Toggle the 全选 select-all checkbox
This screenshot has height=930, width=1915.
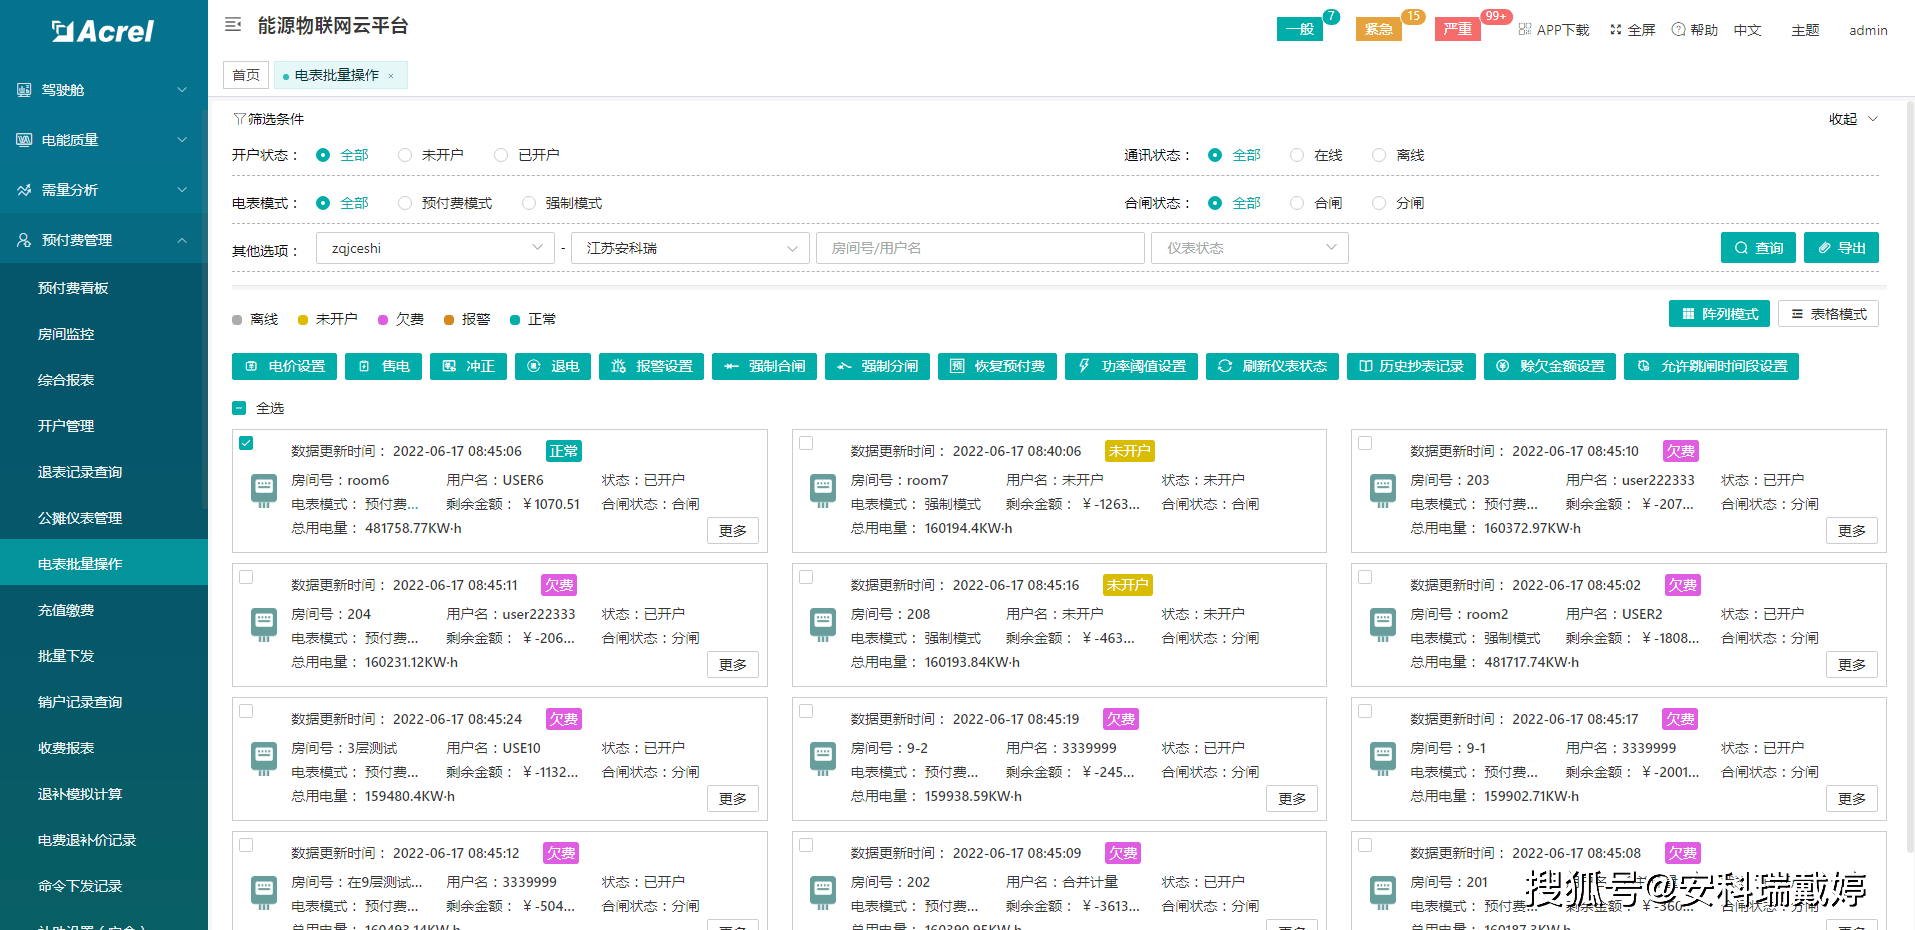pos(239,408)
